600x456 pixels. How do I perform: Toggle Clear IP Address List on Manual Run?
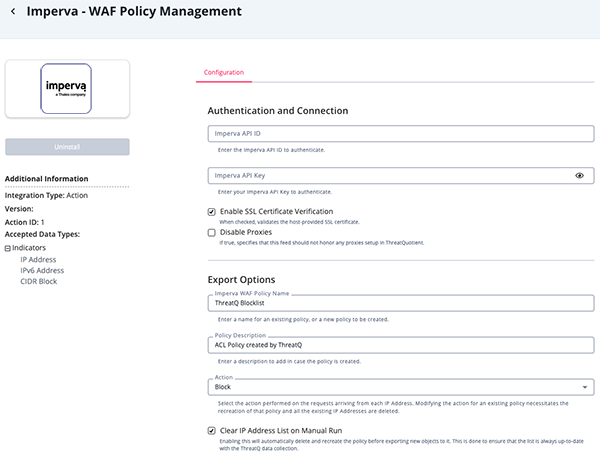click(x=211, y=430)
